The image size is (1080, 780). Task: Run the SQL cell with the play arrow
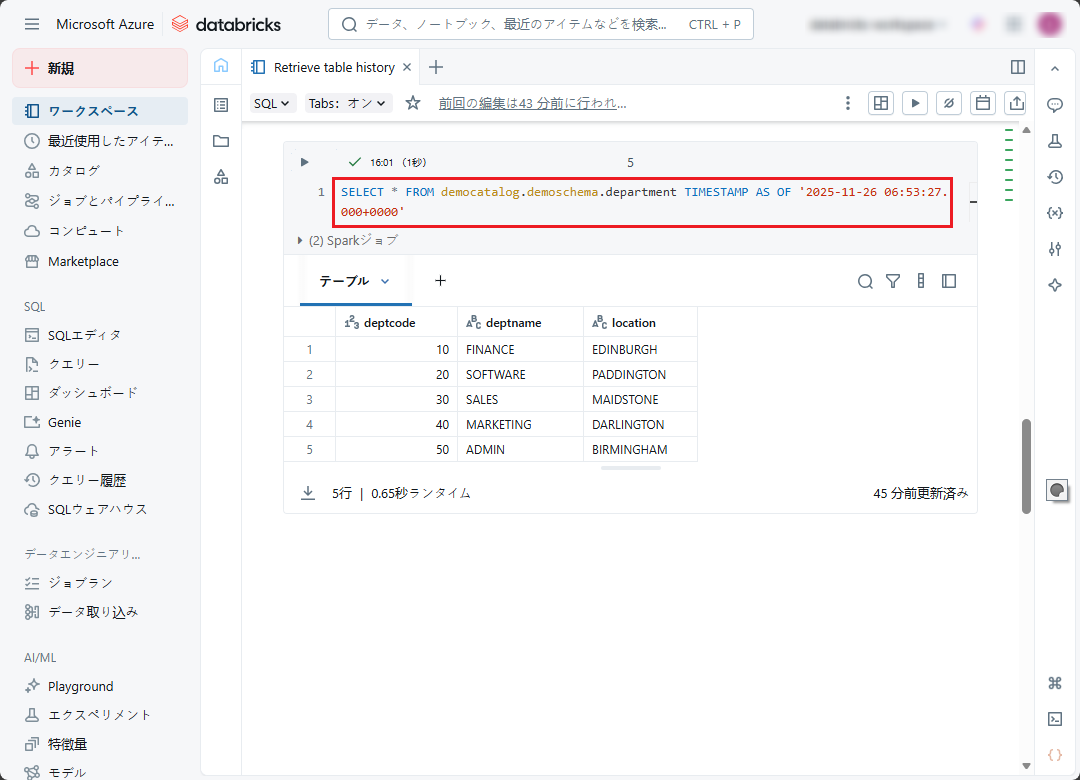click(305, 162)
